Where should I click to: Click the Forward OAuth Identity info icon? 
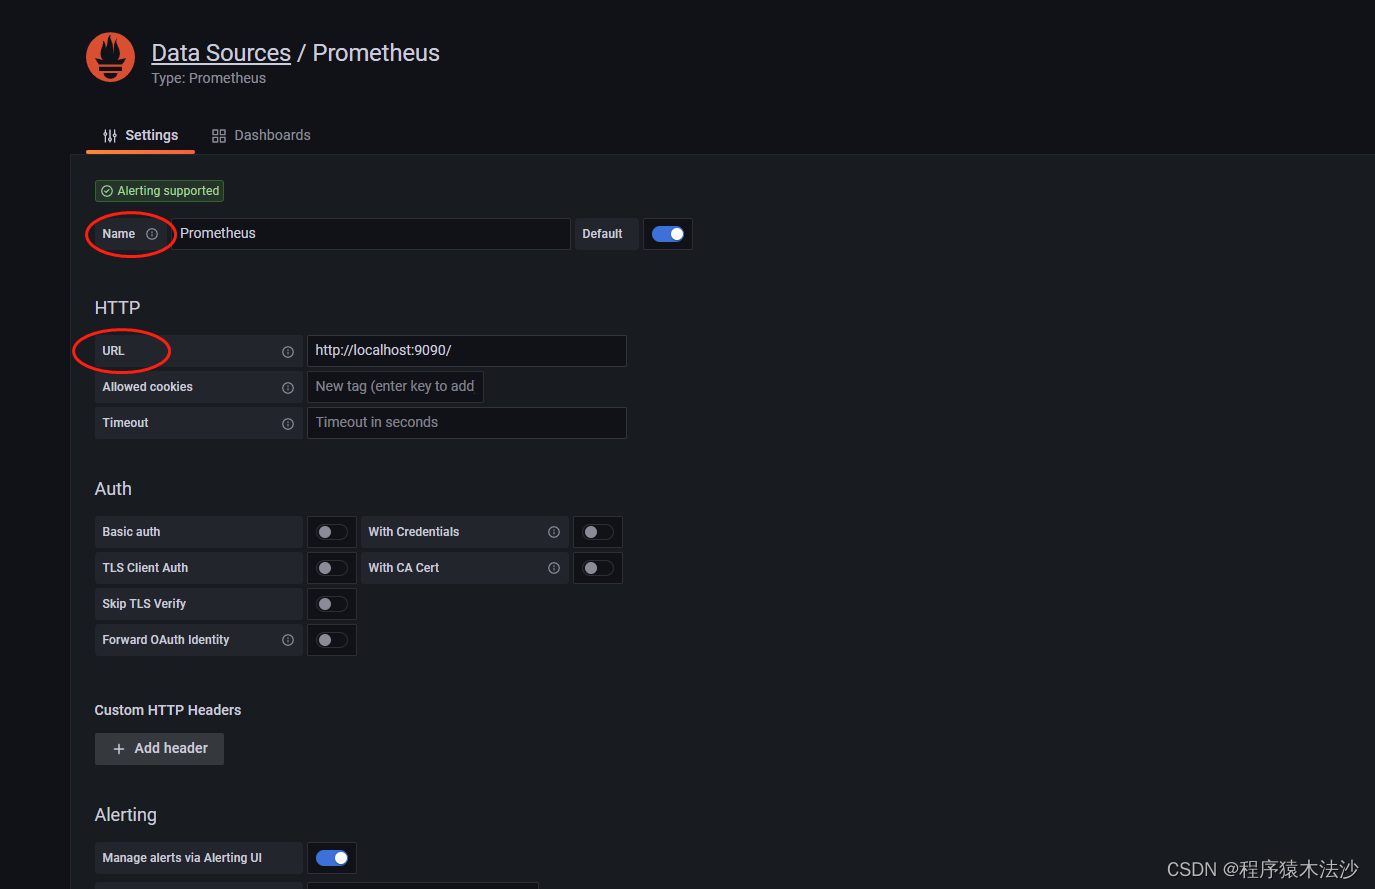pyautogui.click(x=288, y=640)
